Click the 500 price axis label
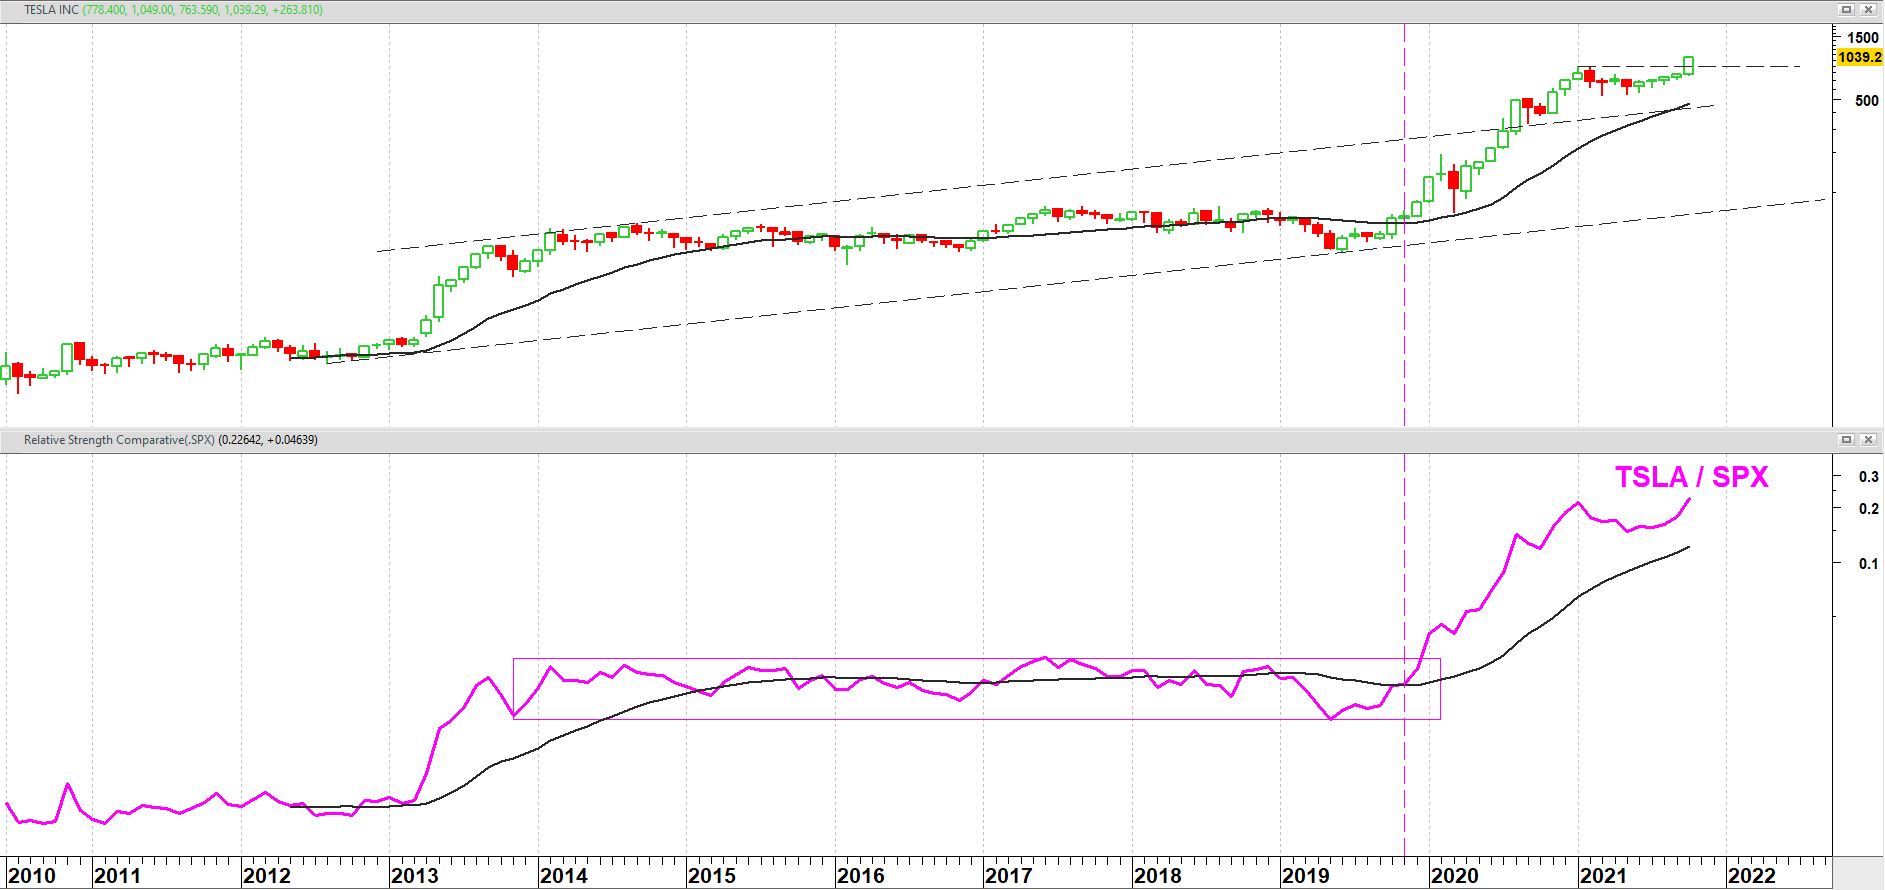Image resolution: width=1885 pixels, height=890 pixels. click(x=1866, y=100)
